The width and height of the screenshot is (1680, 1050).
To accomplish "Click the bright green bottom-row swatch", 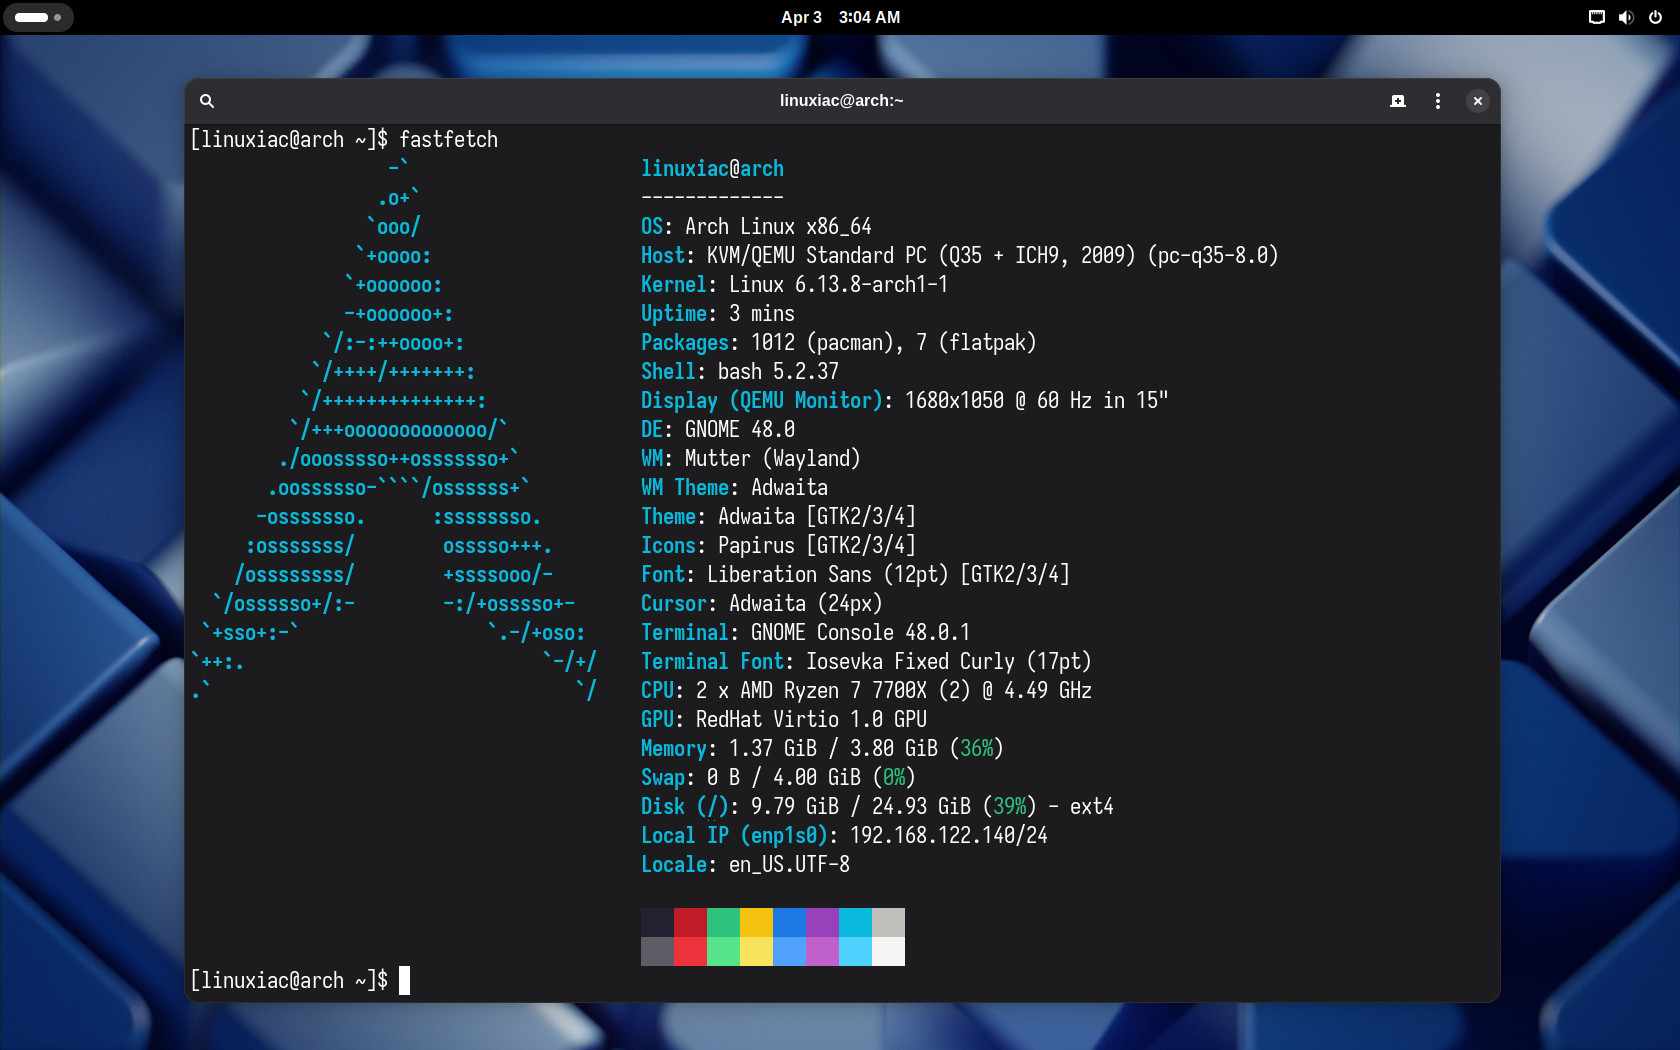I will pyautogui.click(x=723, y=951).
